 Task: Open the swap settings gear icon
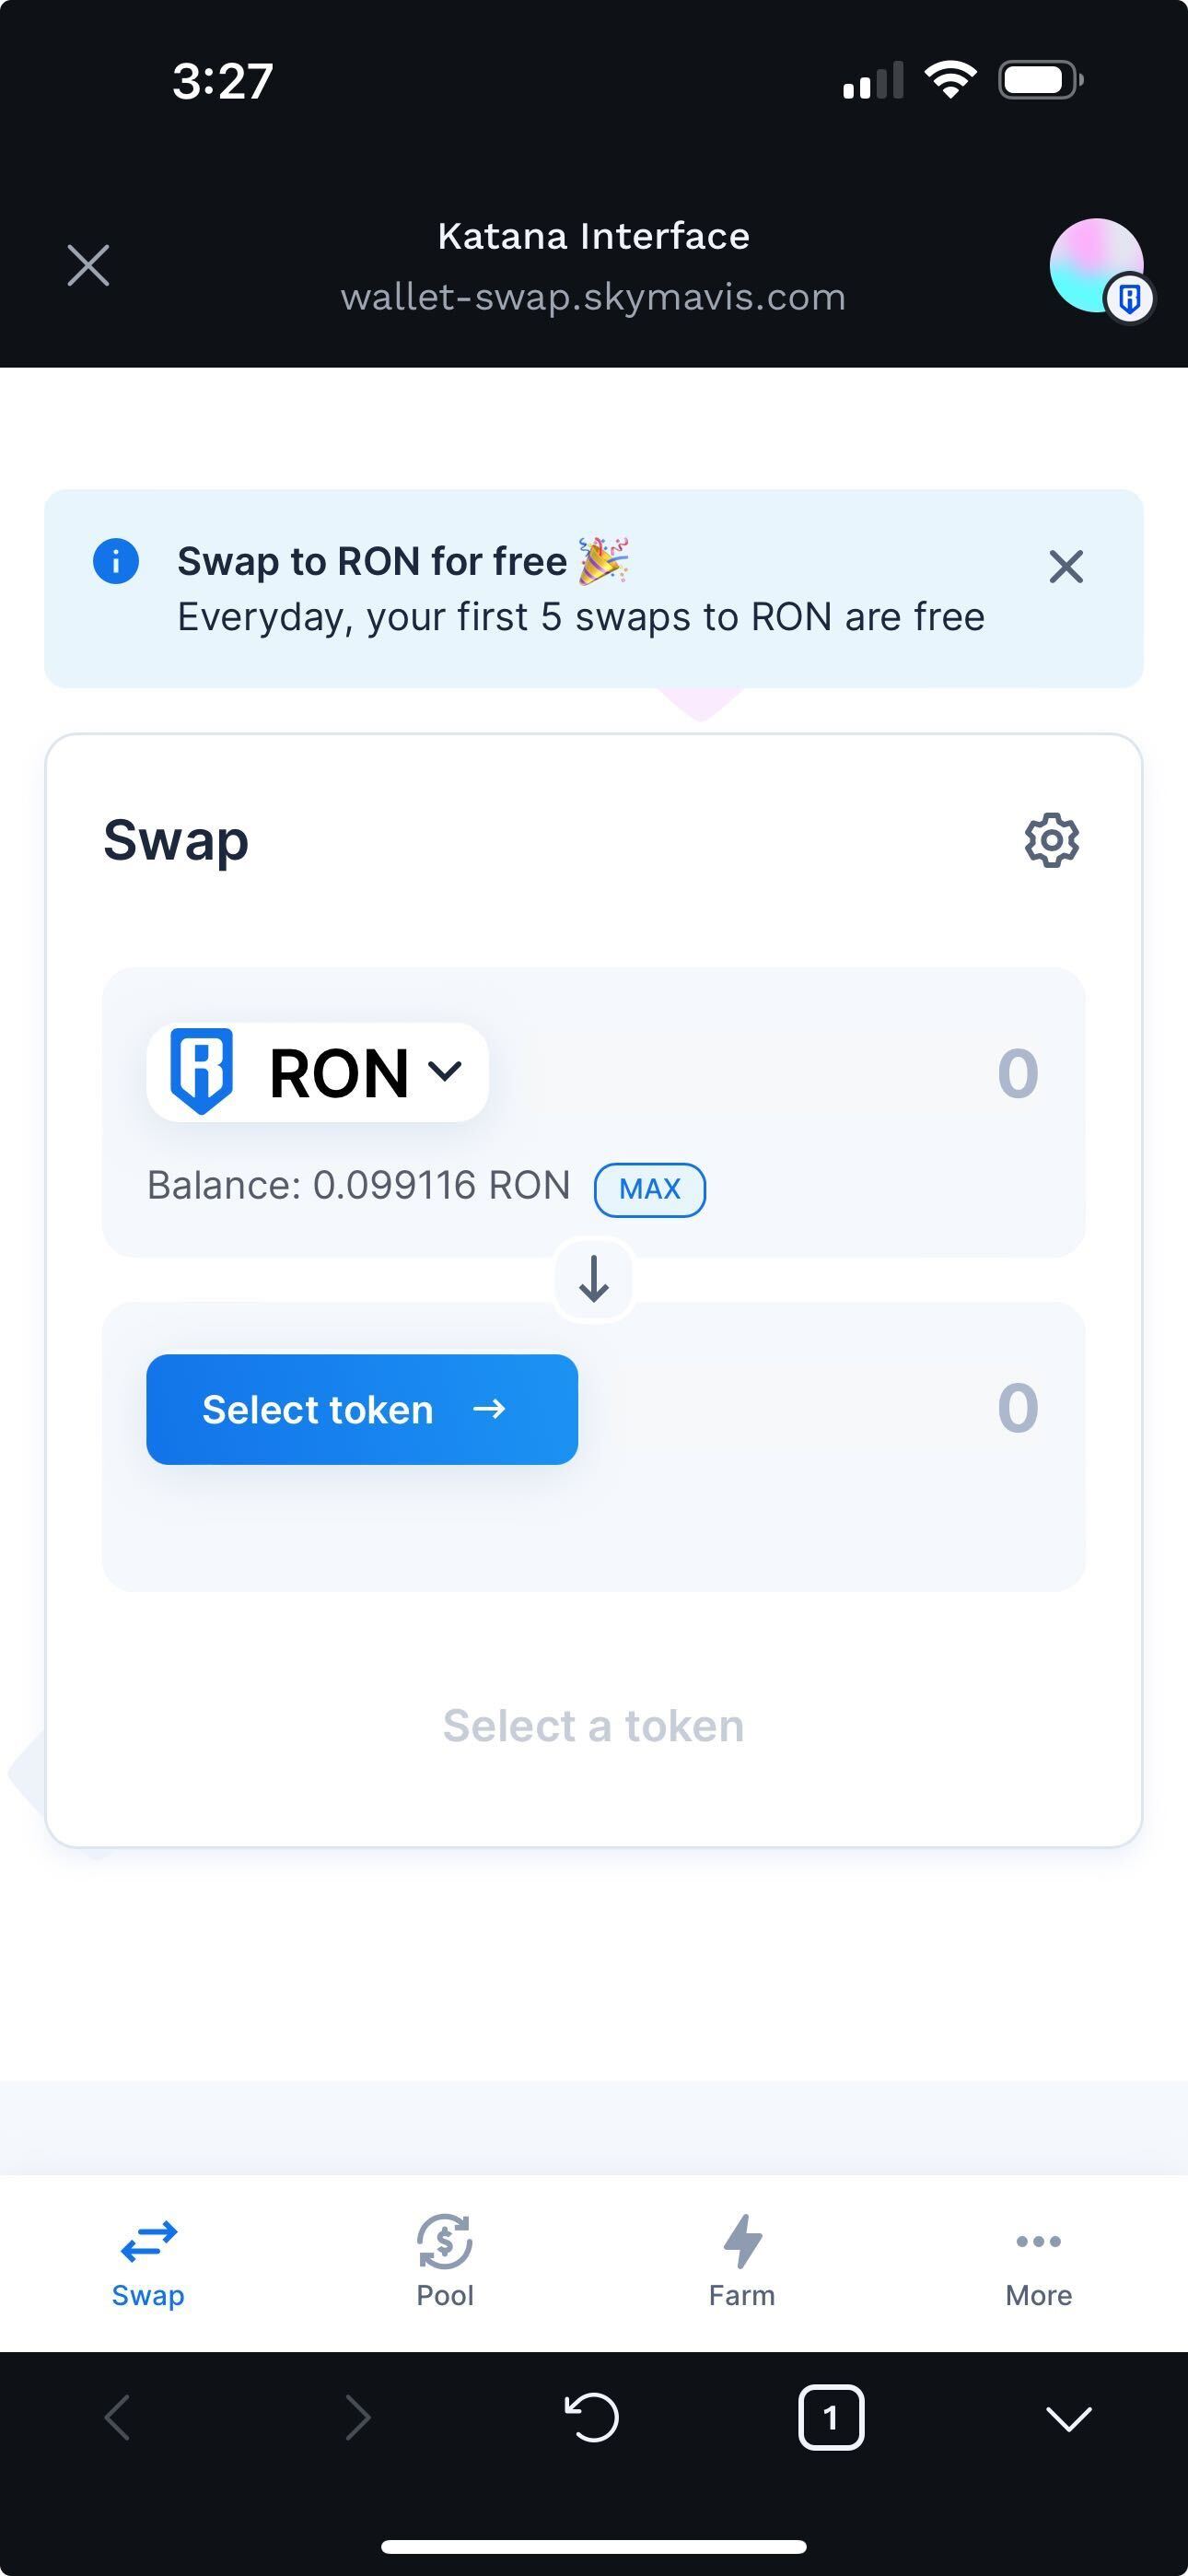[x=1049, y=841]
